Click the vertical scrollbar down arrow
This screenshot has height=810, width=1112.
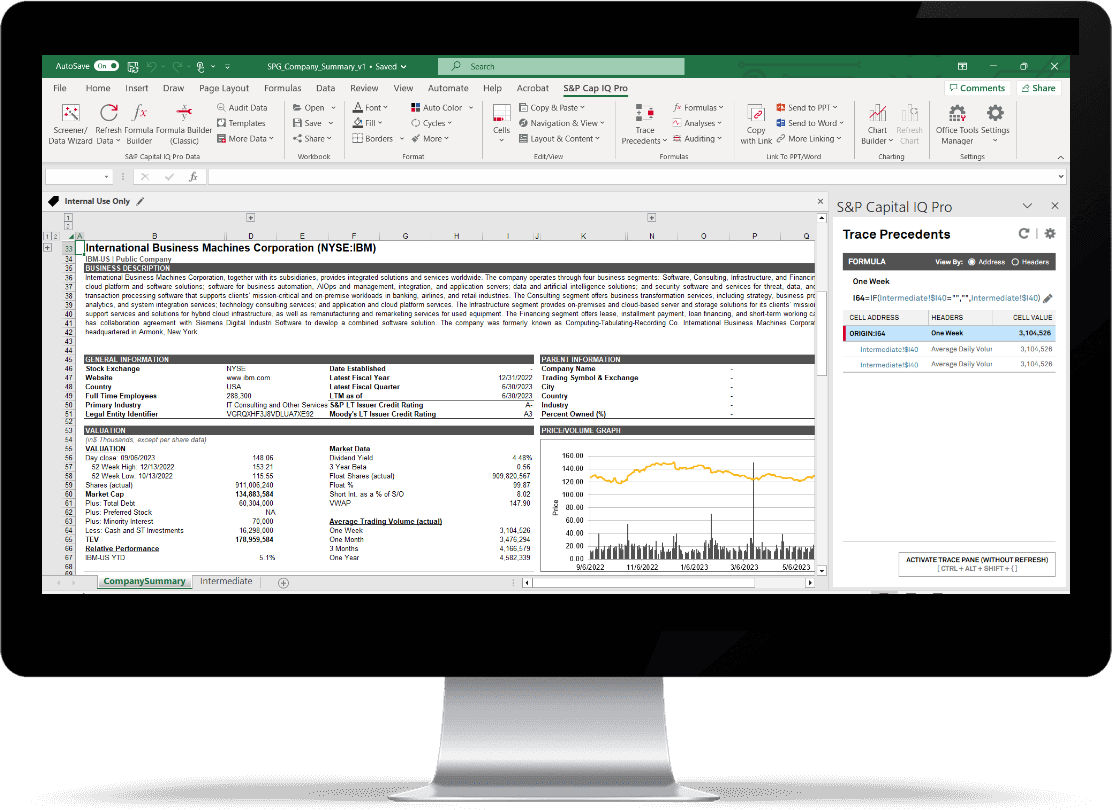click(x=821, y=570)
